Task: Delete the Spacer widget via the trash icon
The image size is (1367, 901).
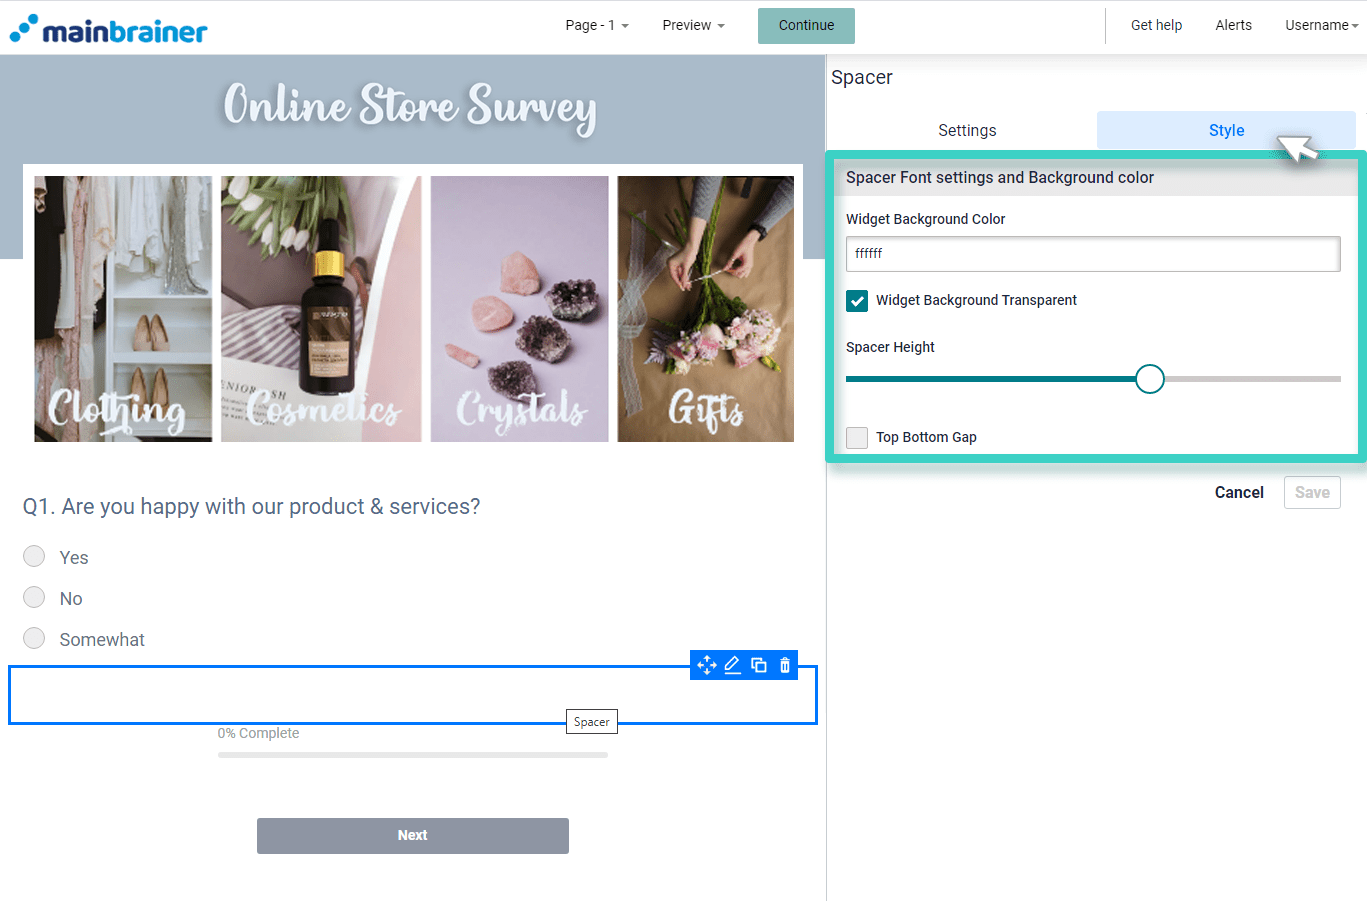Action: coord(784,665)
